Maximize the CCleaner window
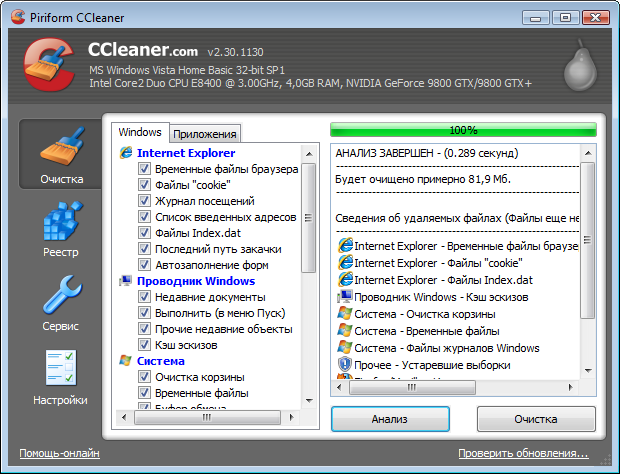This screenshot has width=620, height=474. click(565, 17)
